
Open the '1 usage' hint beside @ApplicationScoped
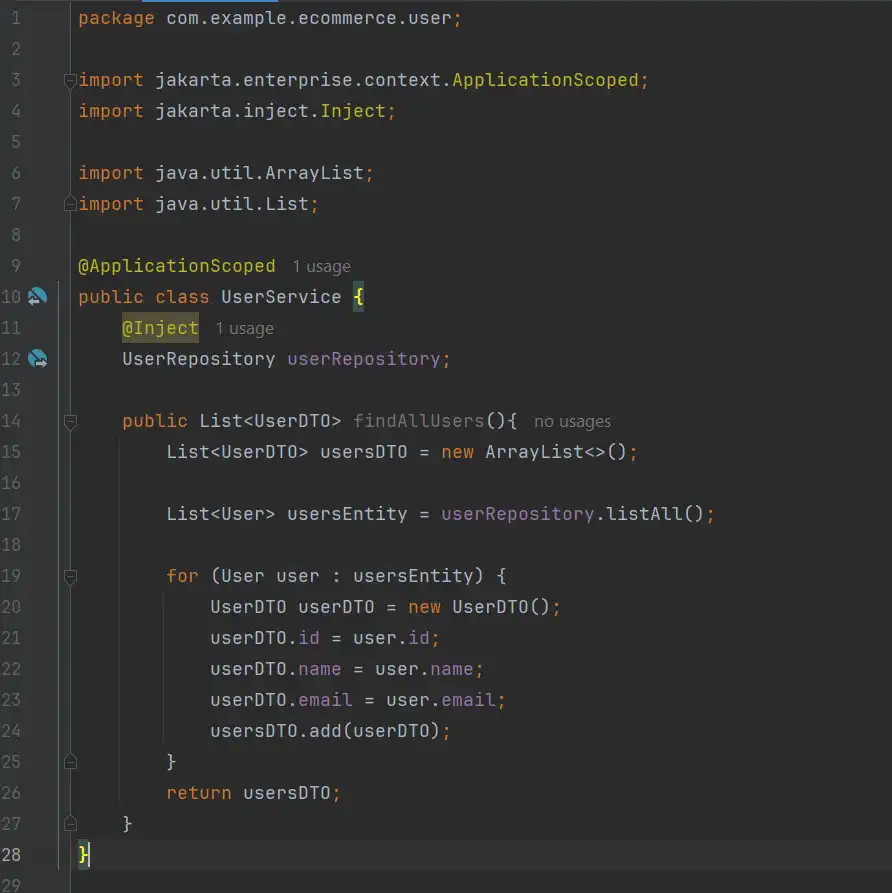[321, 267]
